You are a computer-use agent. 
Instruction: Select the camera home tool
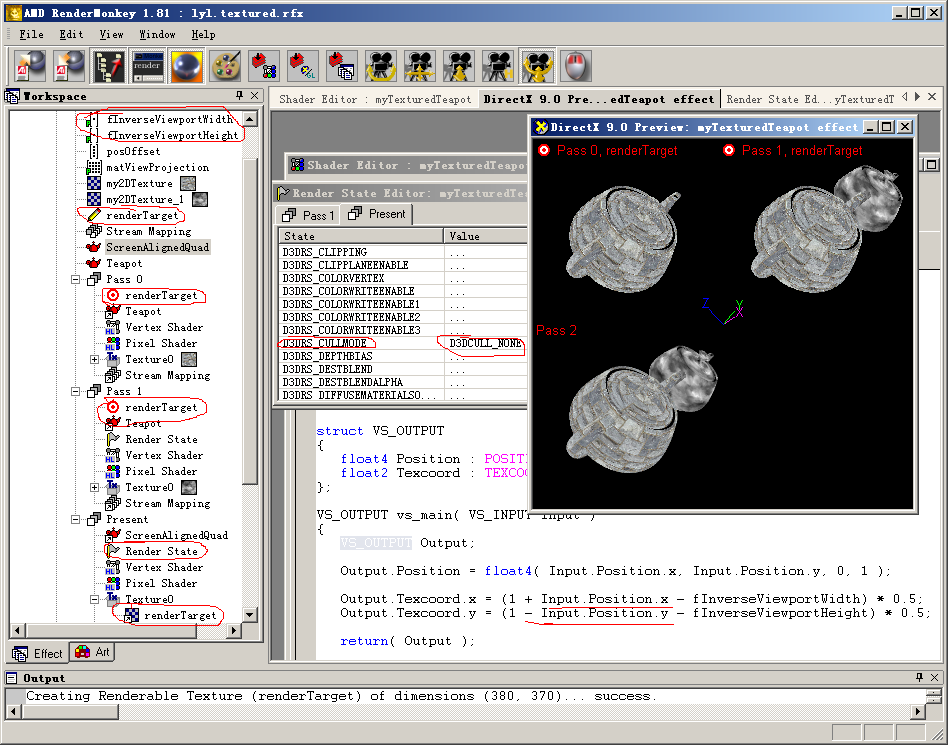point(498,66)
